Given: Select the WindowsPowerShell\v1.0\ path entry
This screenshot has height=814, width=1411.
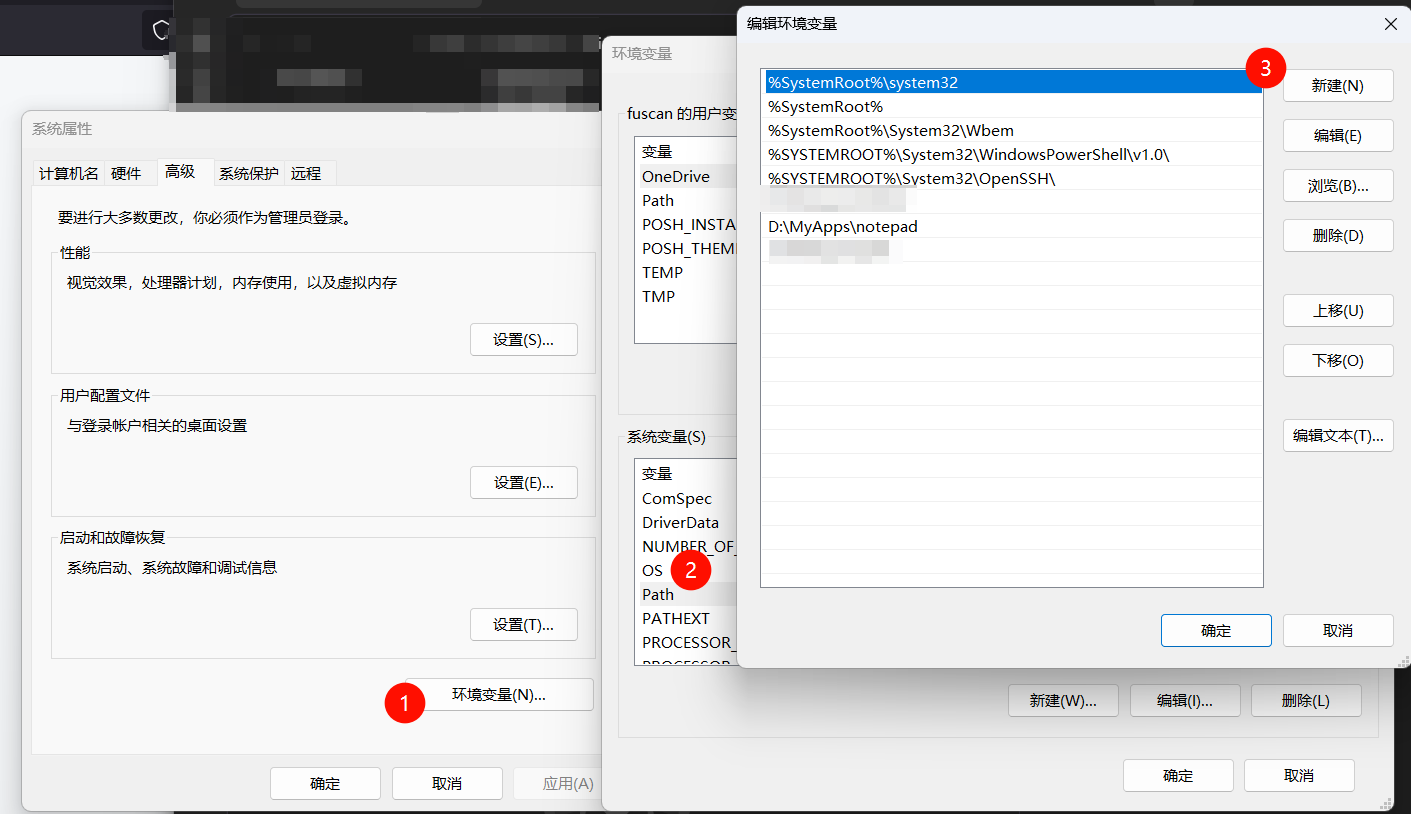Looking at the screenshot, I should 967,155.
